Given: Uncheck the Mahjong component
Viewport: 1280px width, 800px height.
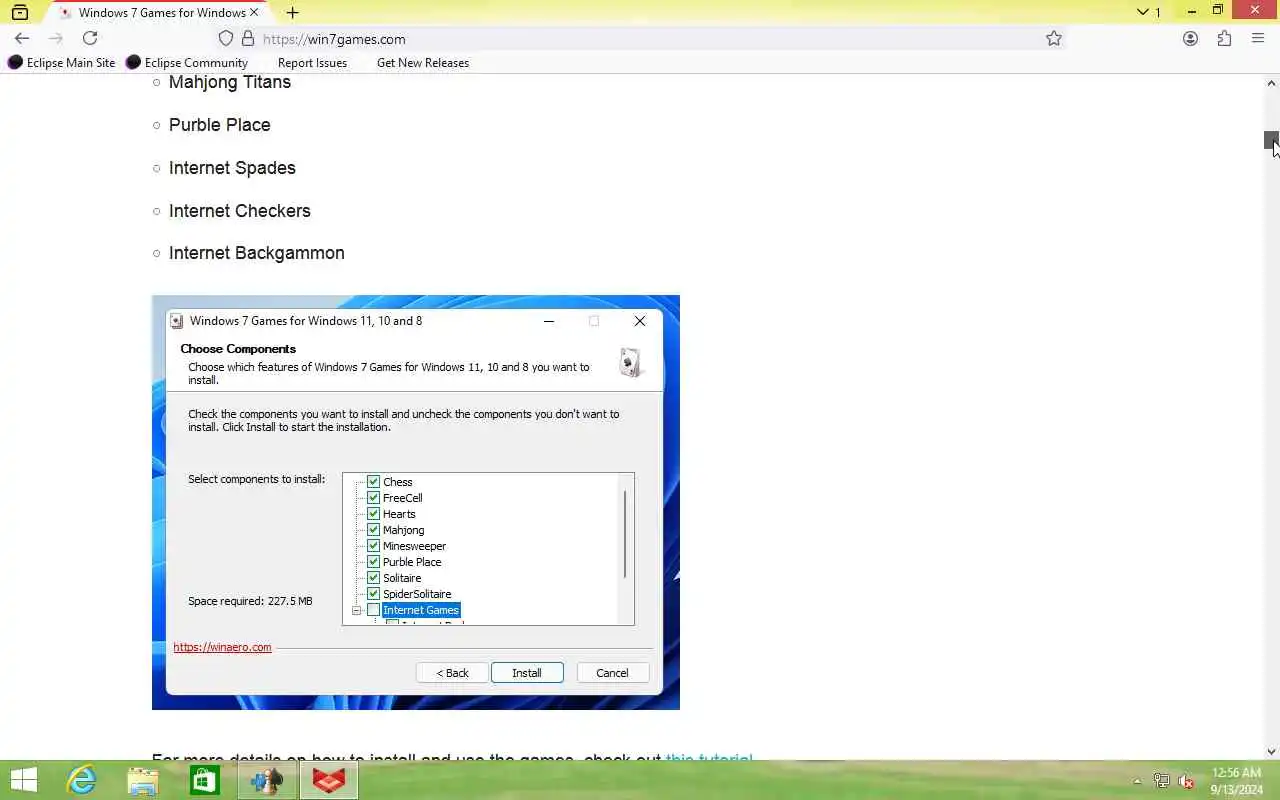Looking at the screenshot, I should coord(373,530).
